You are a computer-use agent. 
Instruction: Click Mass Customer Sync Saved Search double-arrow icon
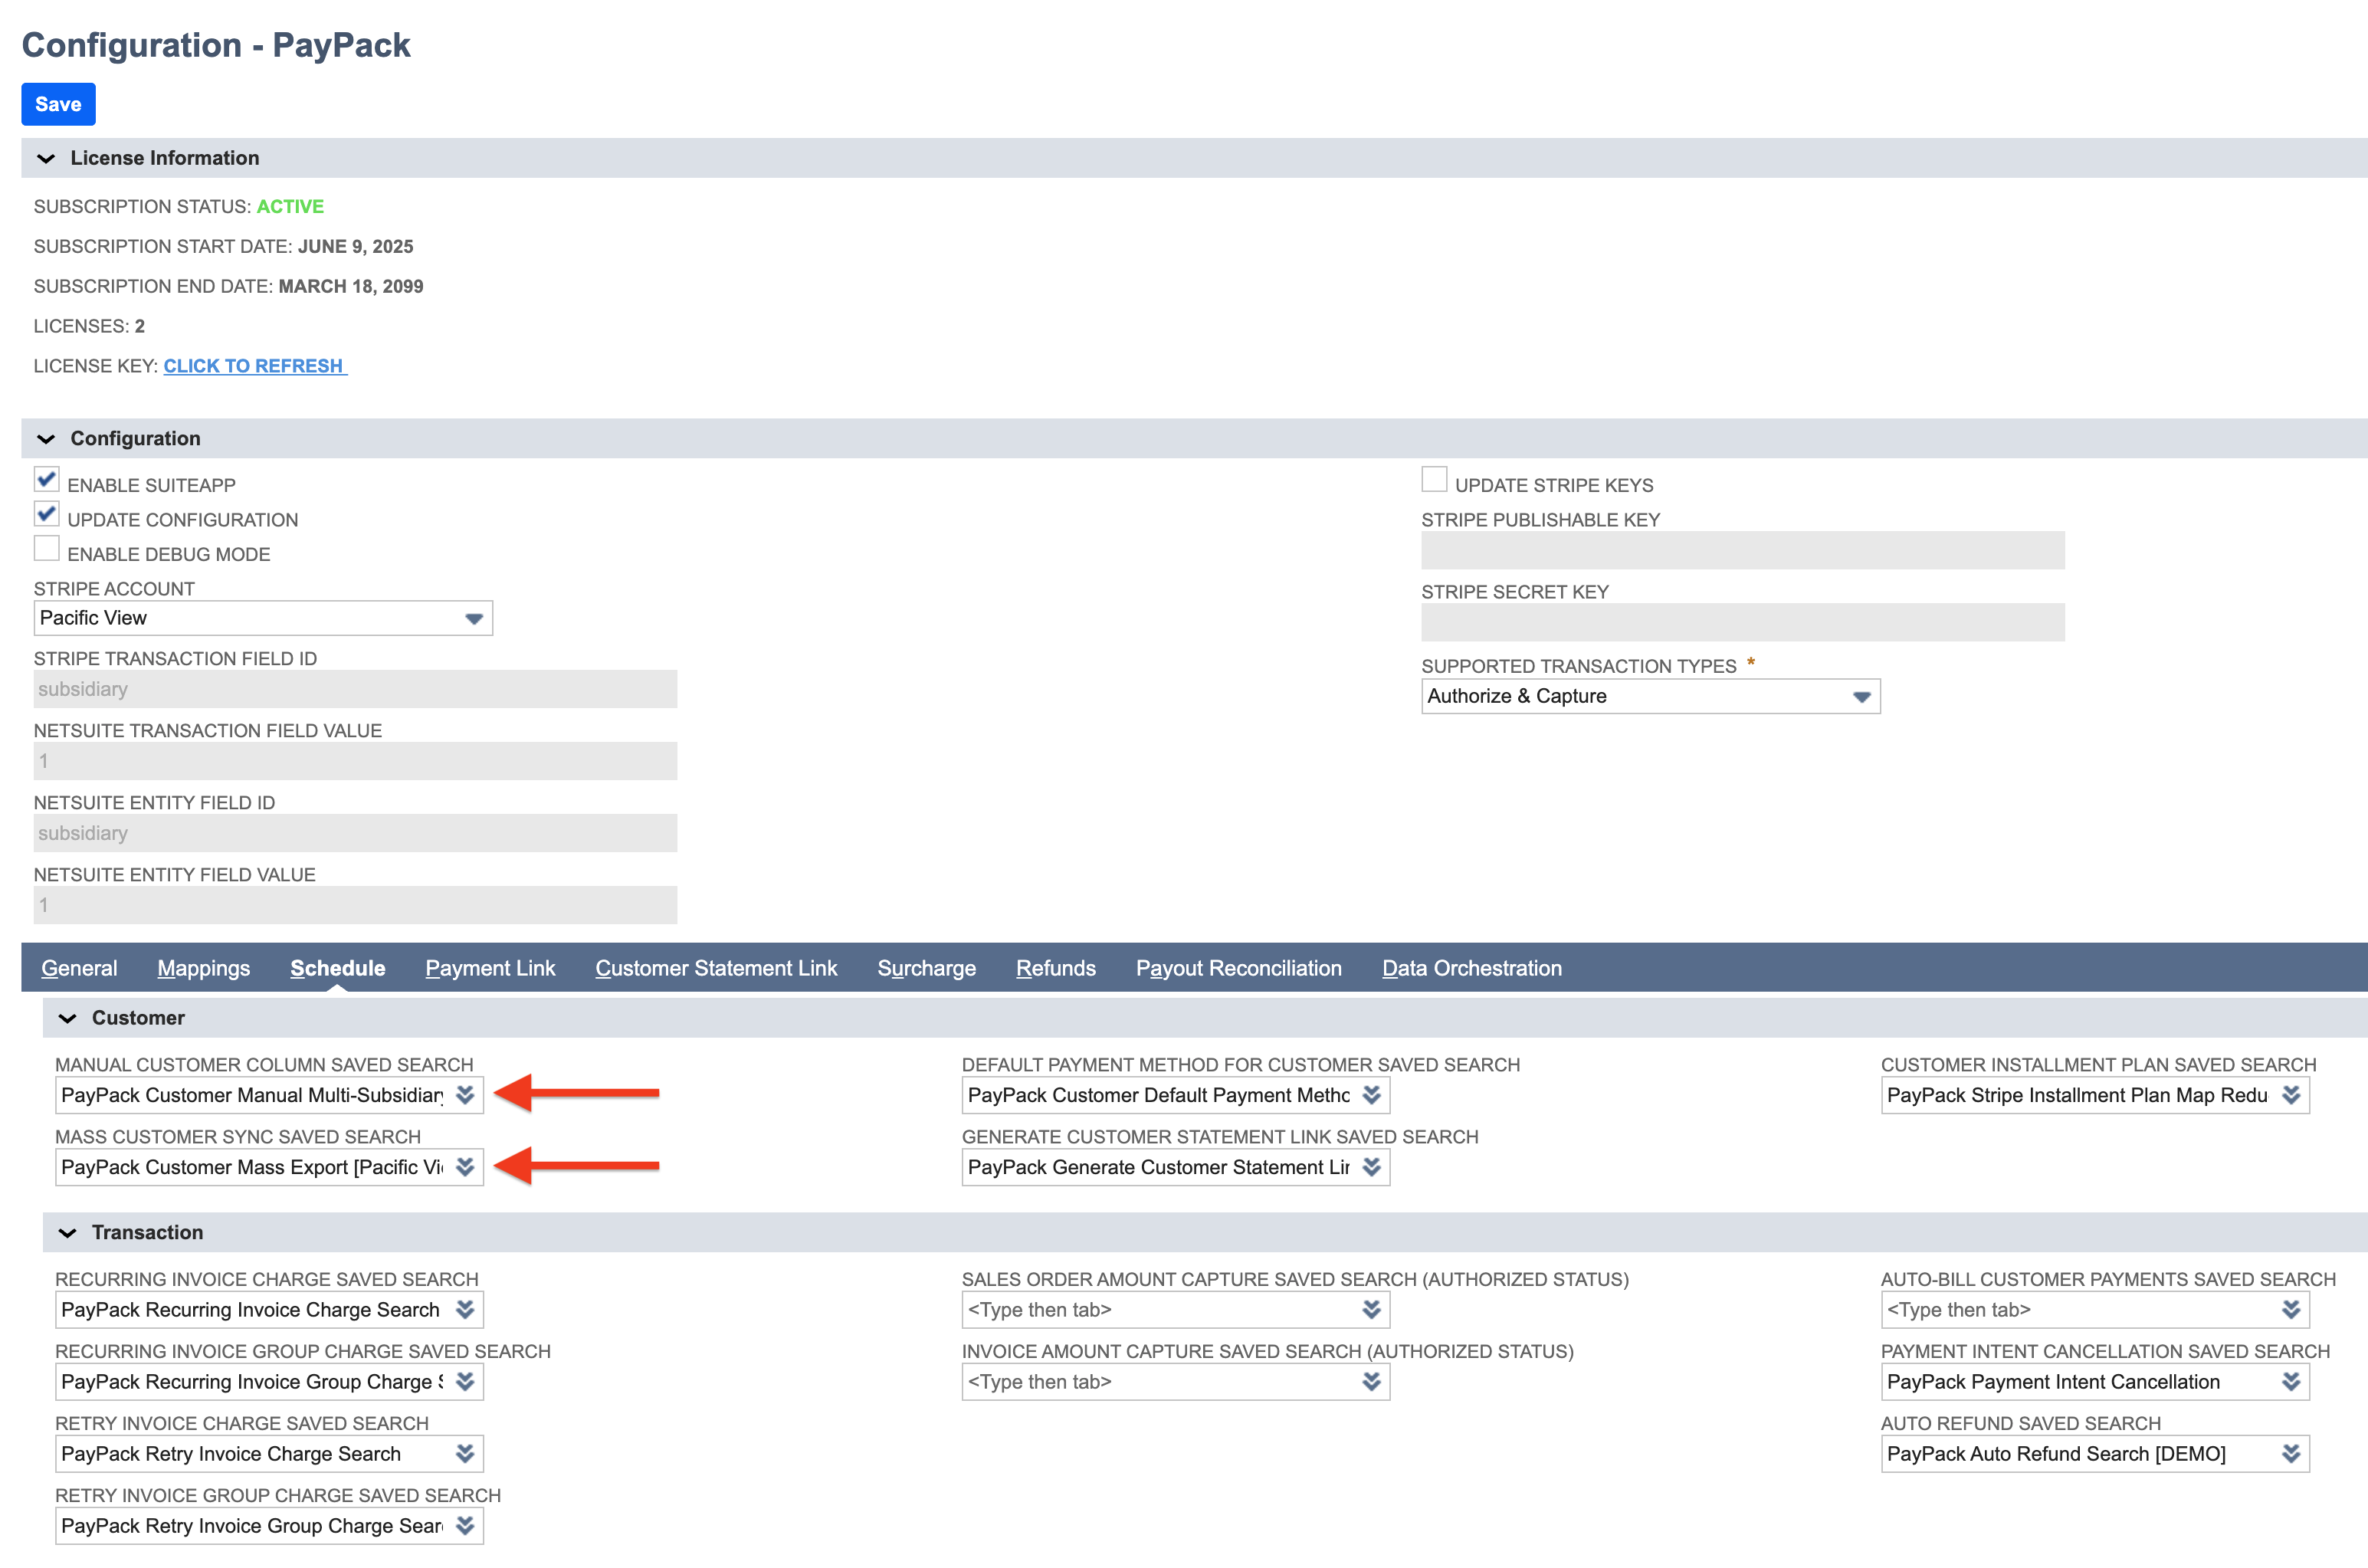point(465,1167)
